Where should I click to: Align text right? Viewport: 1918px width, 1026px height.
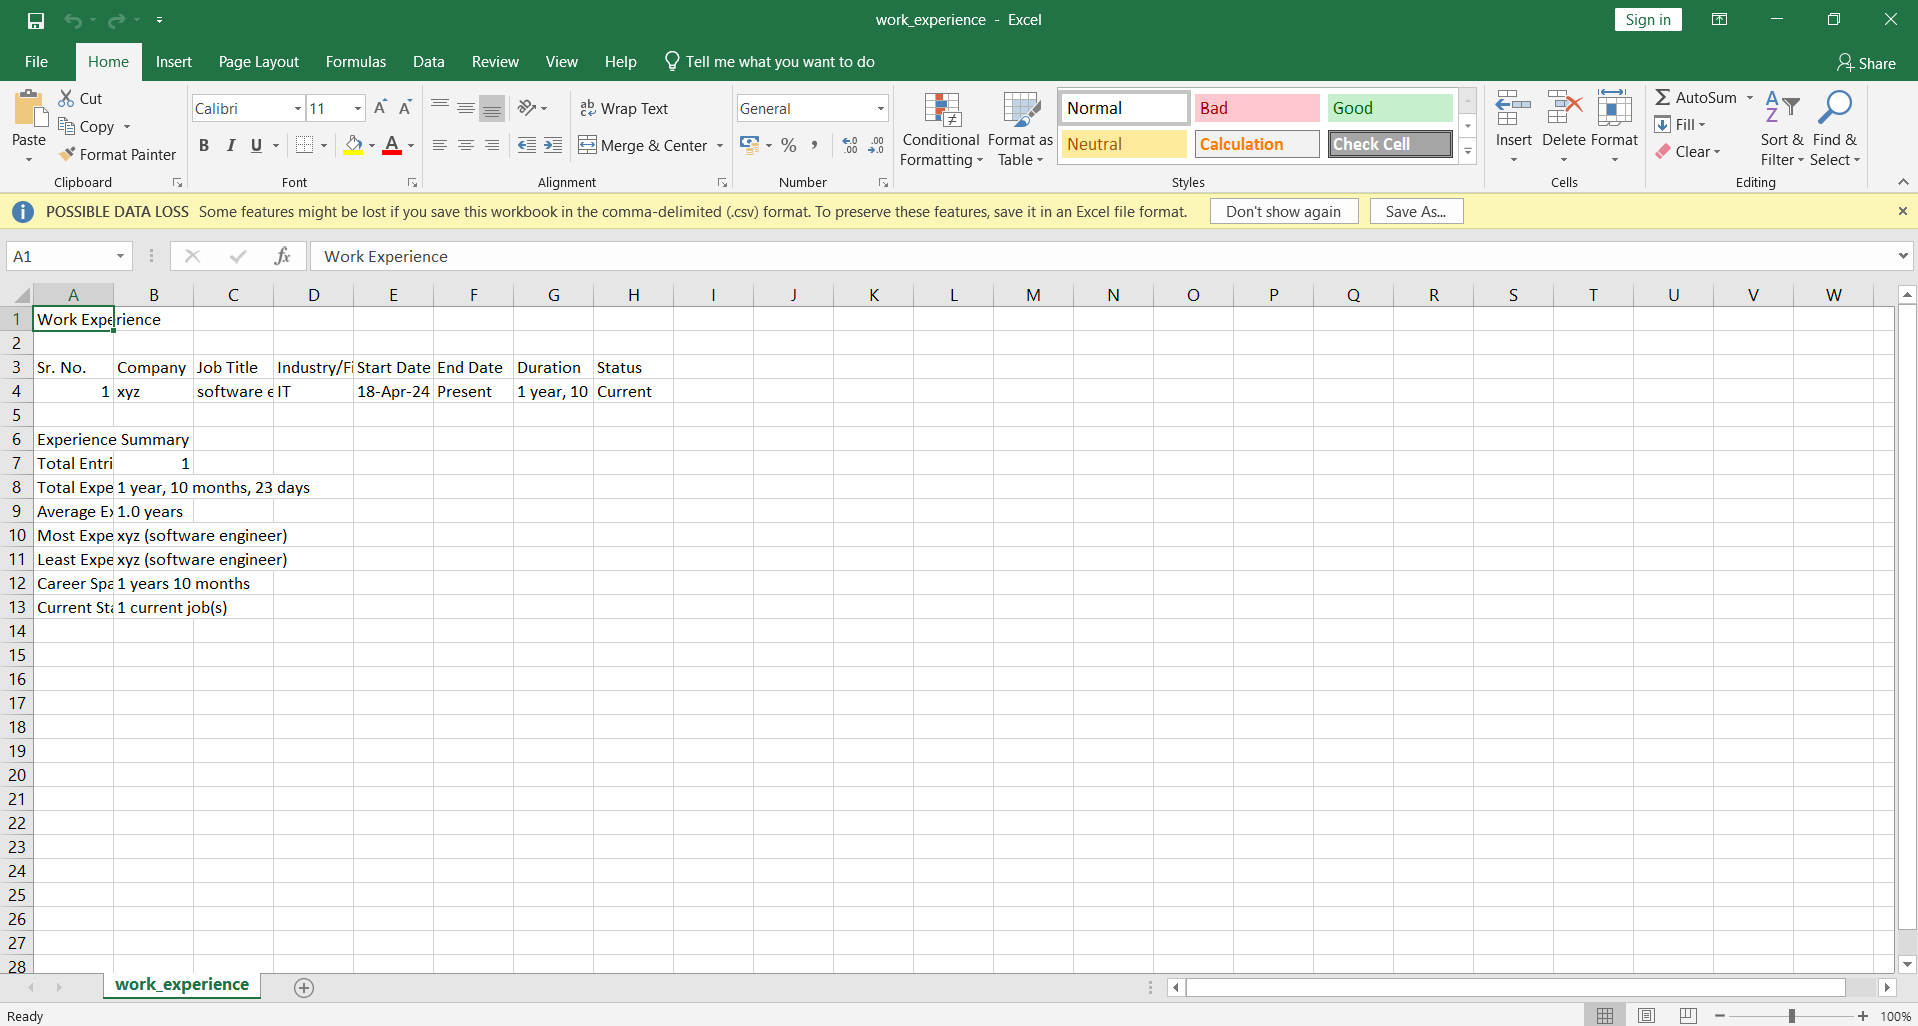(492, 146)
